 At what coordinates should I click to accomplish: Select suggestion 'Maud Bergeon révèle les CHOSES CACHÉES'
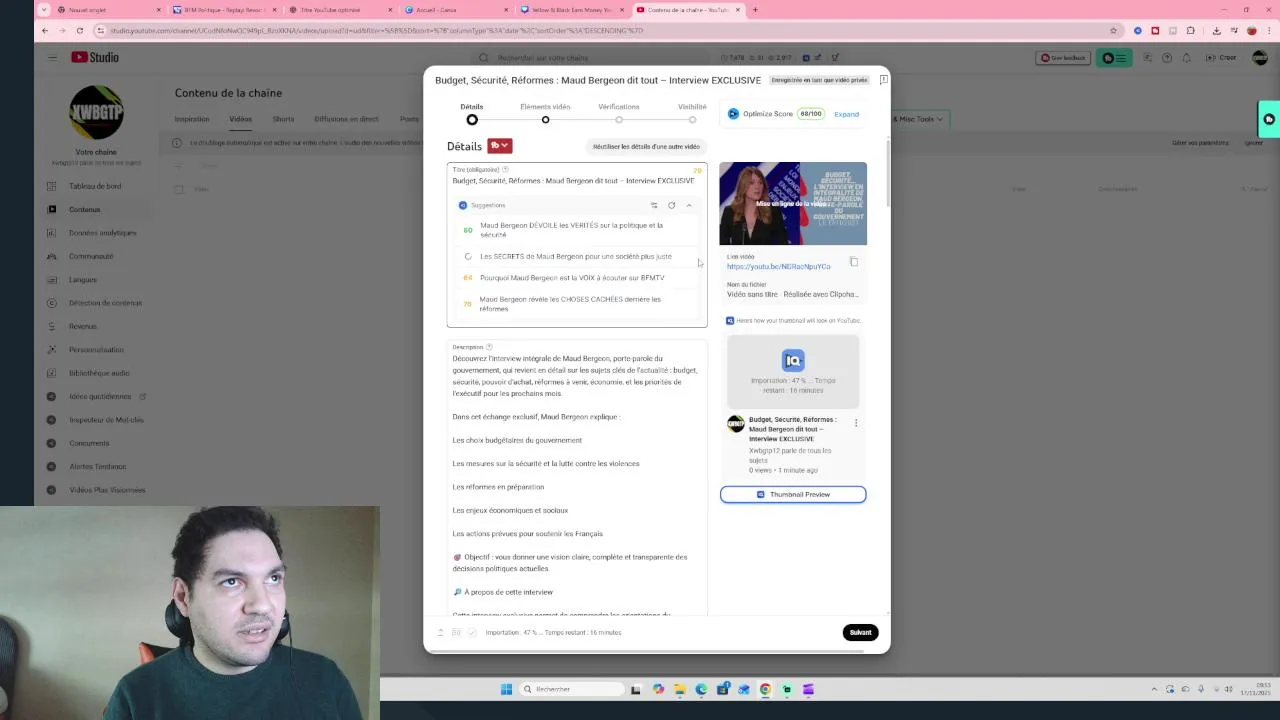pyautogui.click(x=576, y=303)
